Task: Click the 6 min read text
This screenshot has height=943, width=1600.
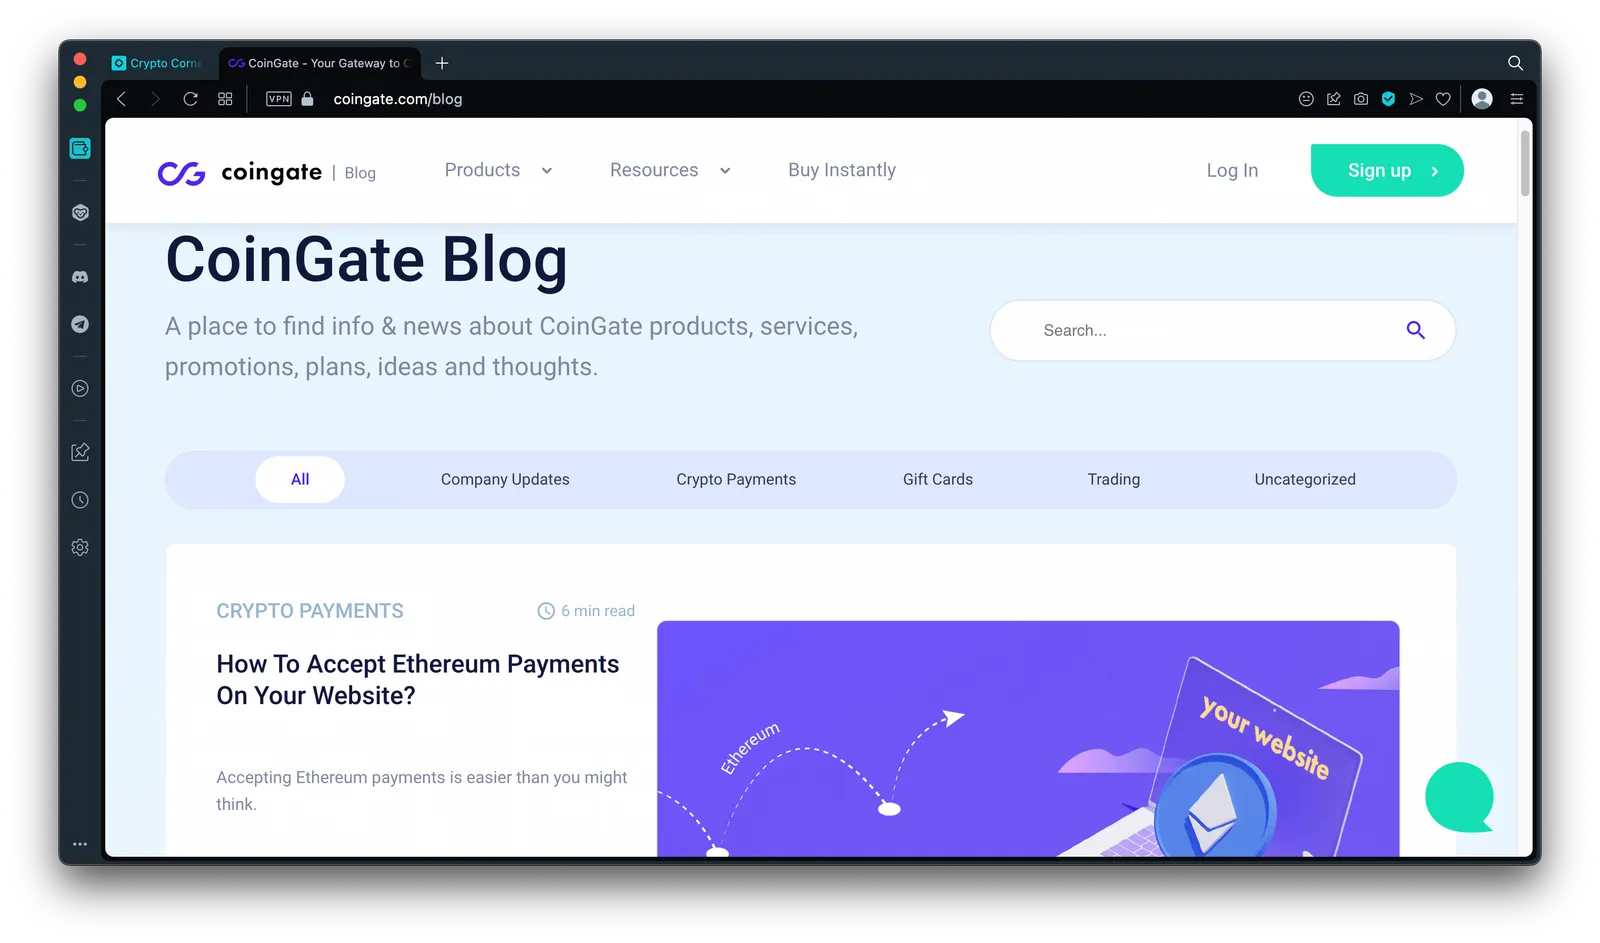Action: coord(598,611)
